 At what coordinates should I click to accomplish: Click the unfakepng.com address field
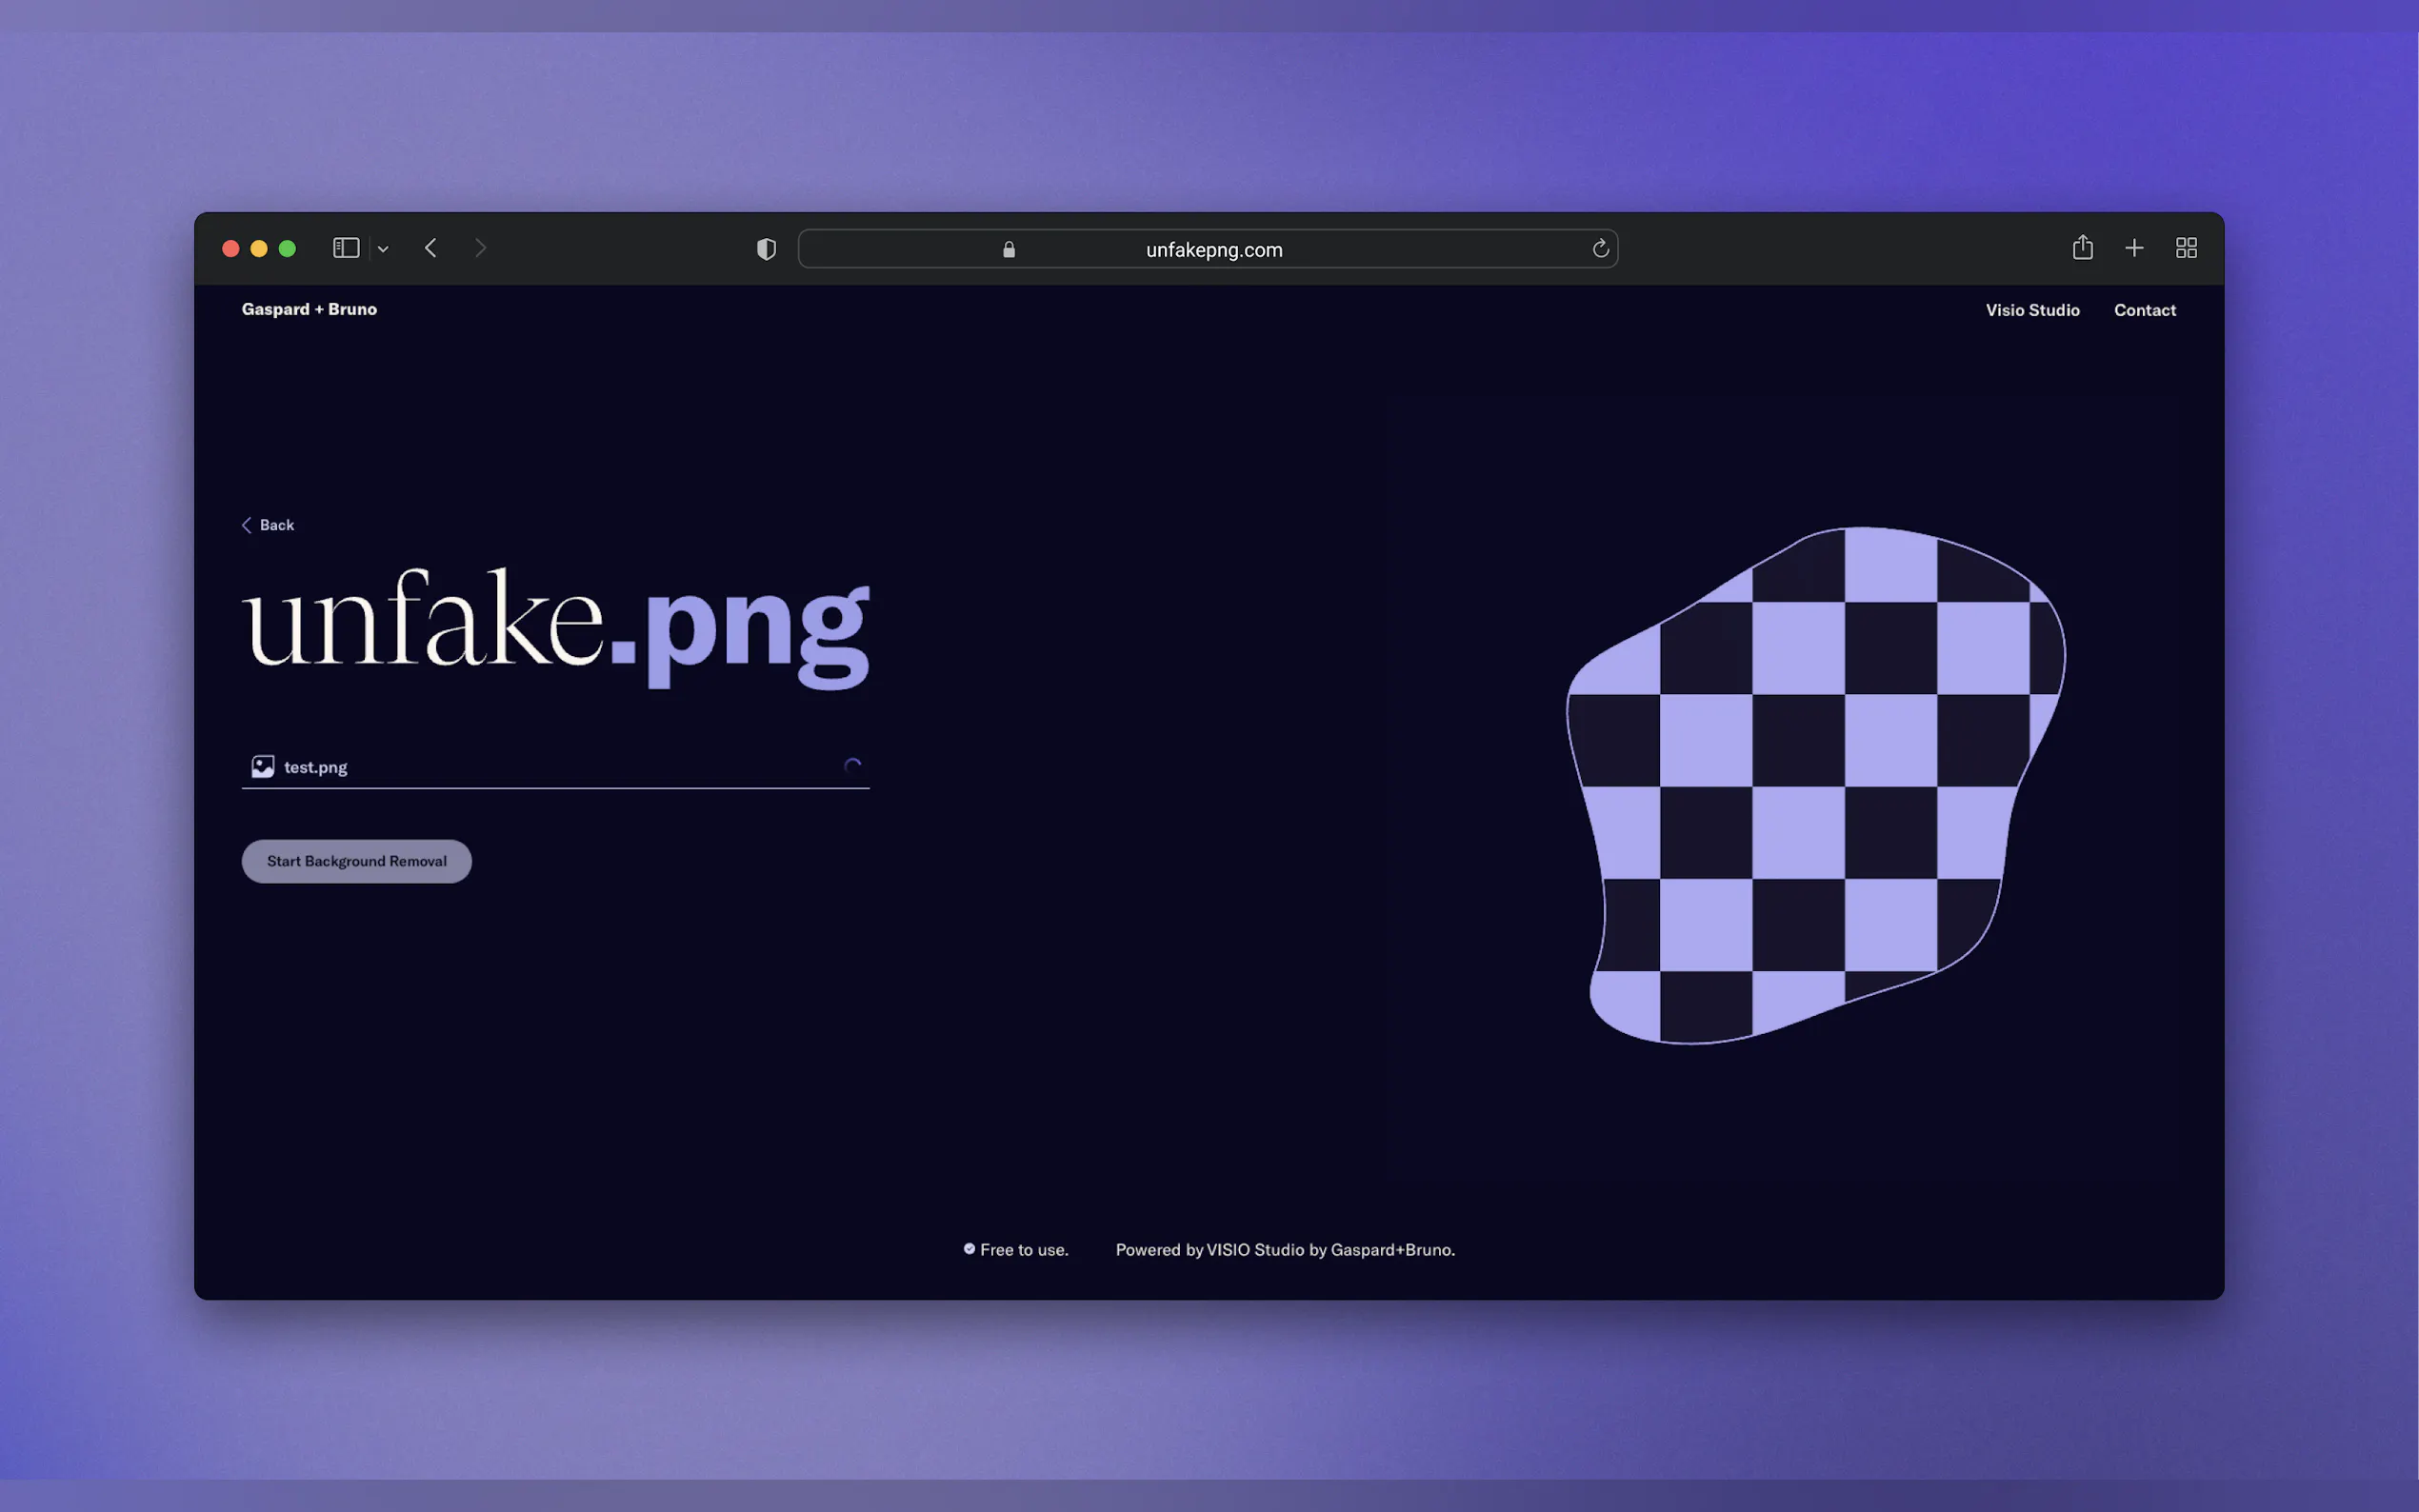(1213, 250)
